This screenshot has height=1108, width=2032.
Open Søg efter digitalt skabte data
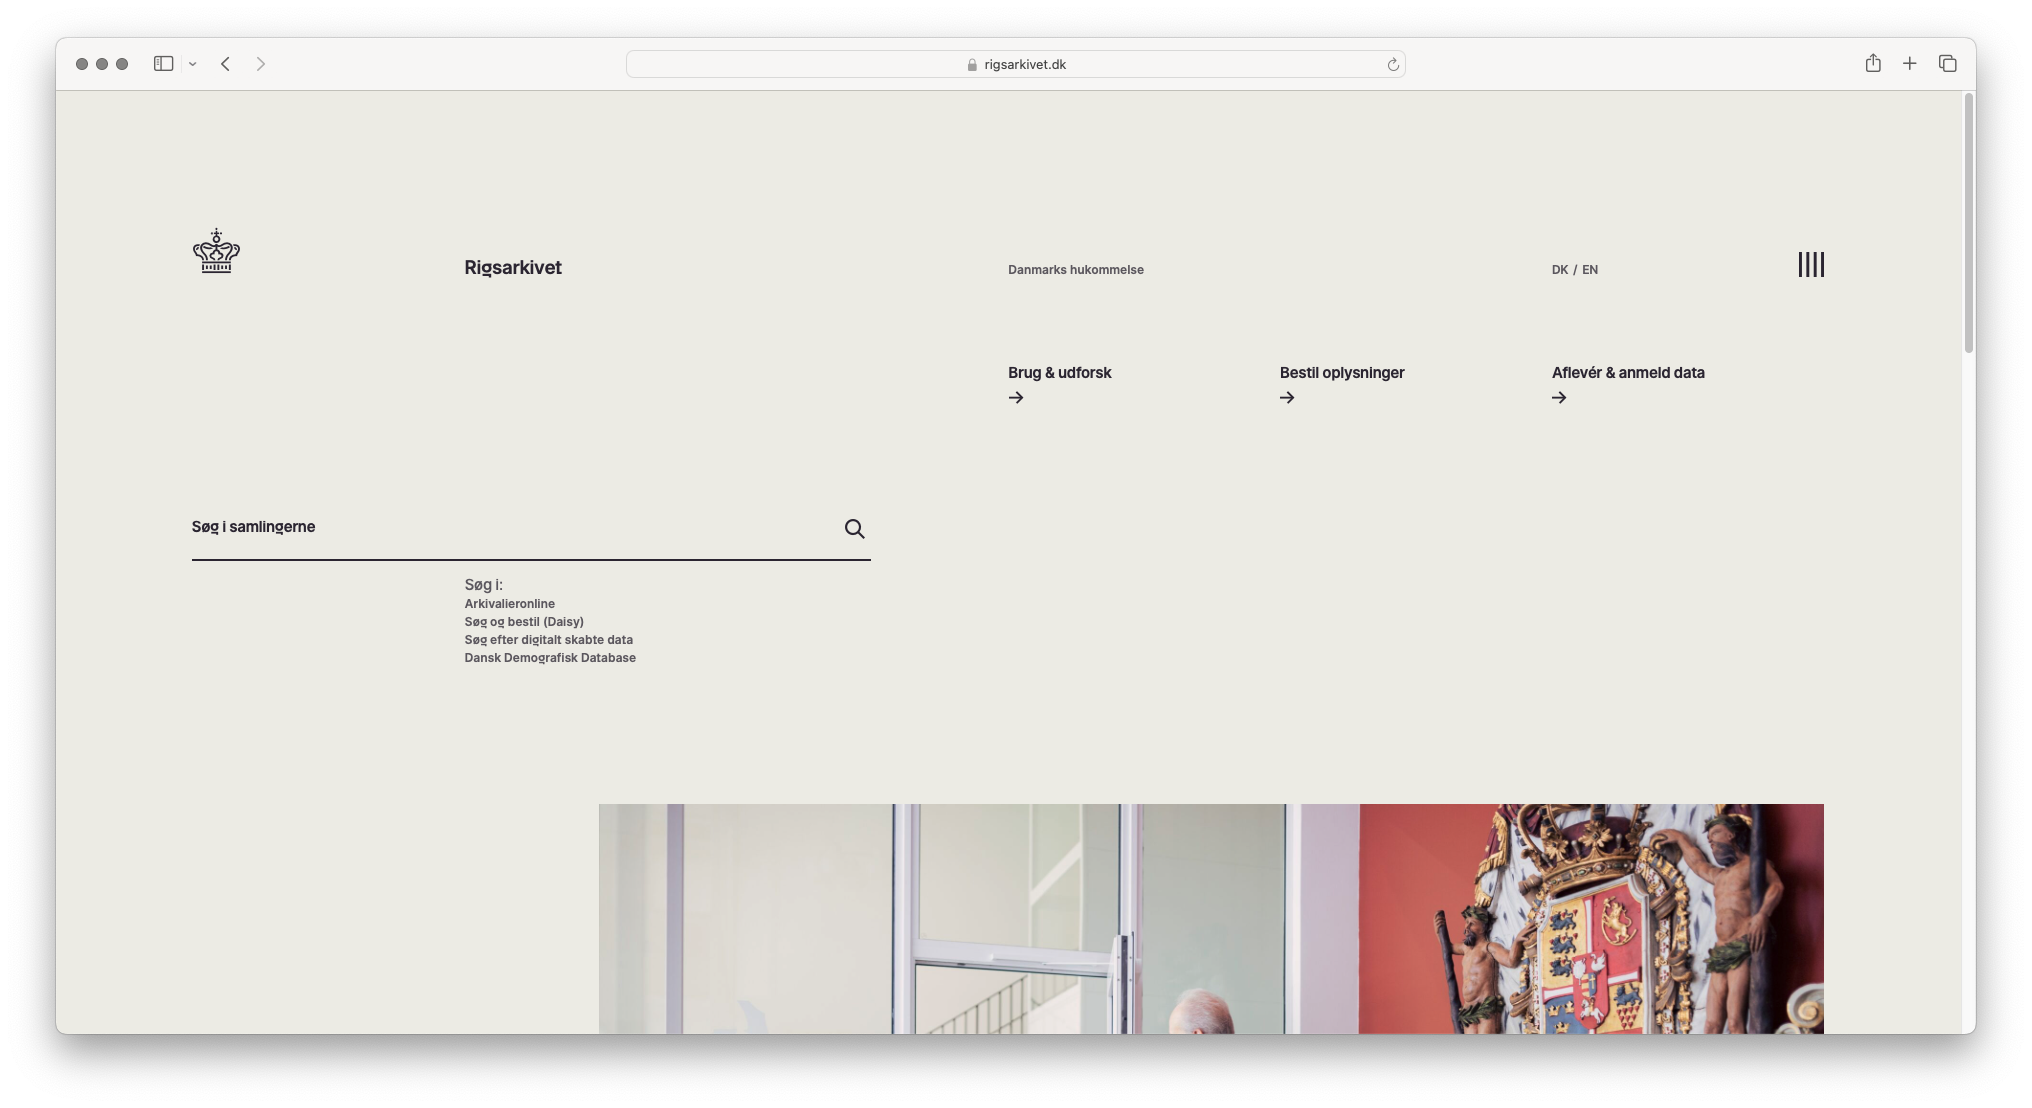pyautogui.click(x=548, y=640)
